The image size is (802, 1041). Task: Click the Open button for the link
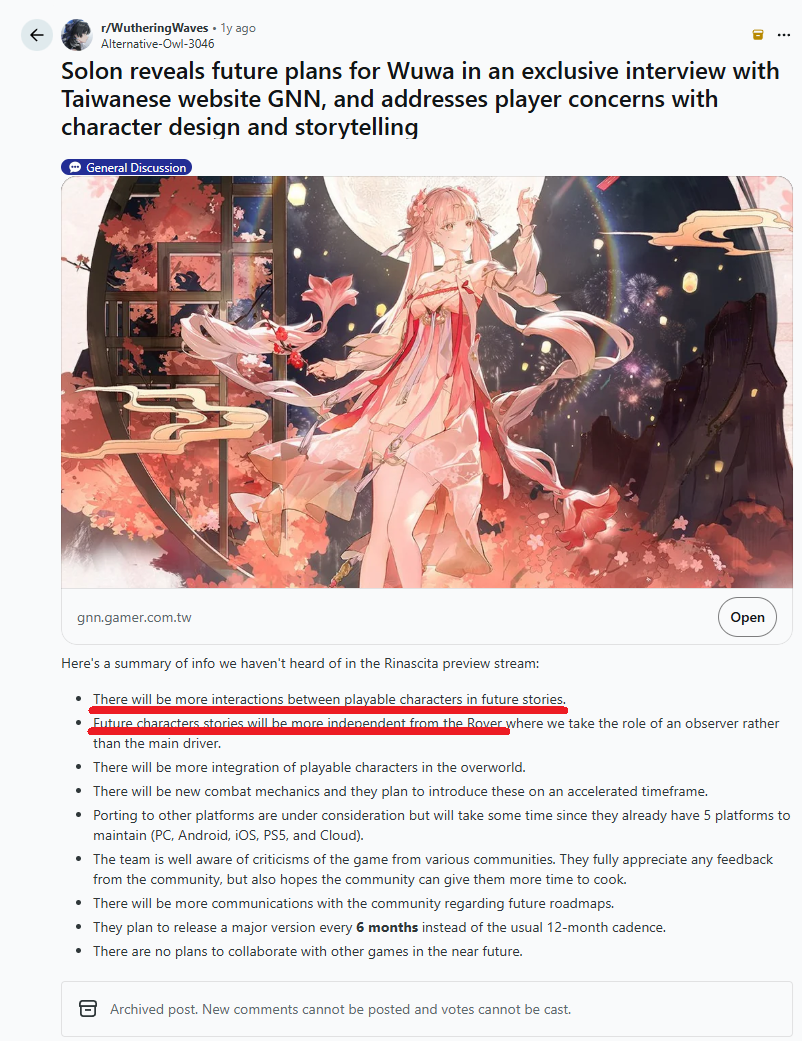[x=747, y=617]
